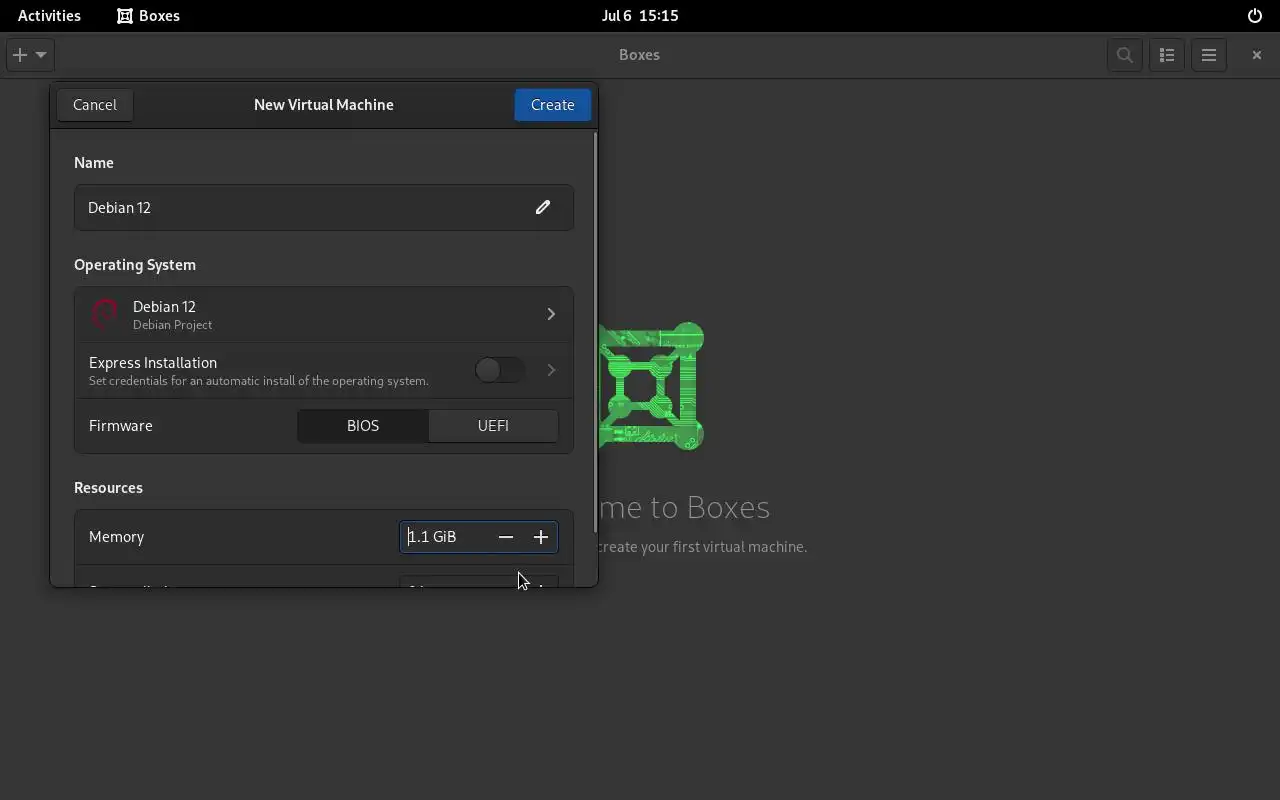Click the dialog's vertical scrollbar
1280x800 pixels.
[595, 332]
